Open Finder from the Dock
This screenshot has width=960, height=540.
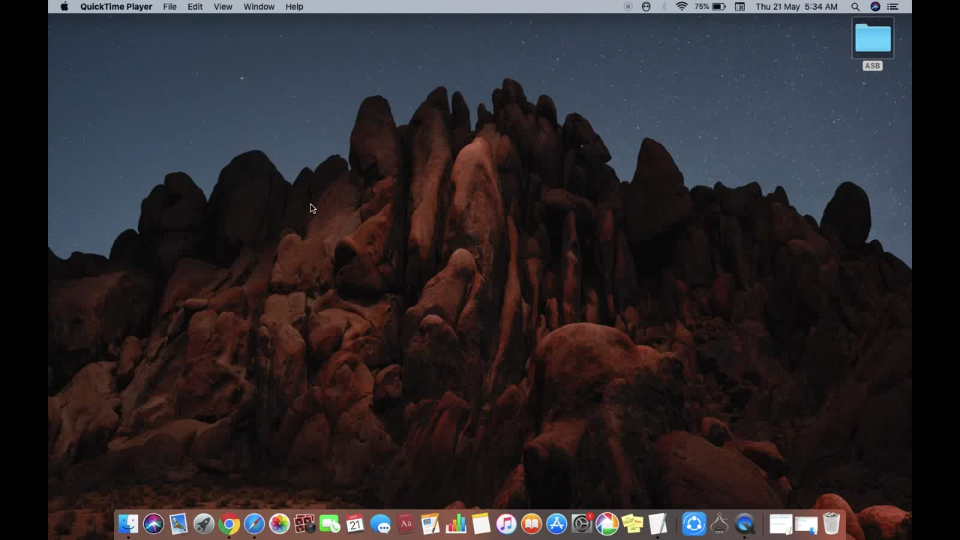point(128,524)
